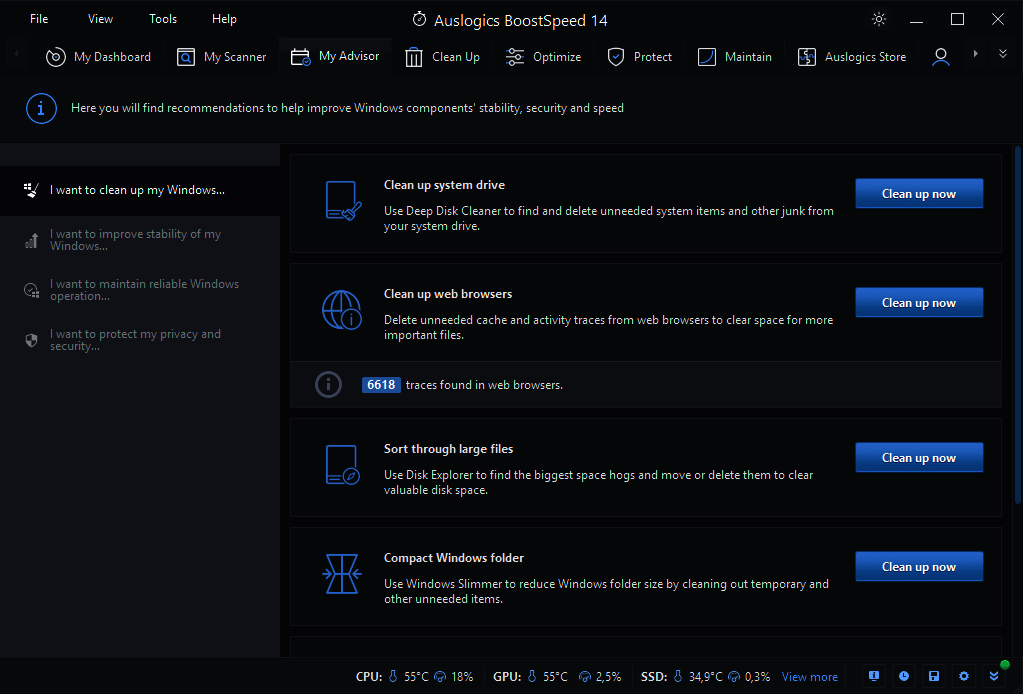Image resolution: width=1023 pixels, height=694 pixels.
Task: Open the scheduler clock icon in status bar
Action: tap(904, 676)
